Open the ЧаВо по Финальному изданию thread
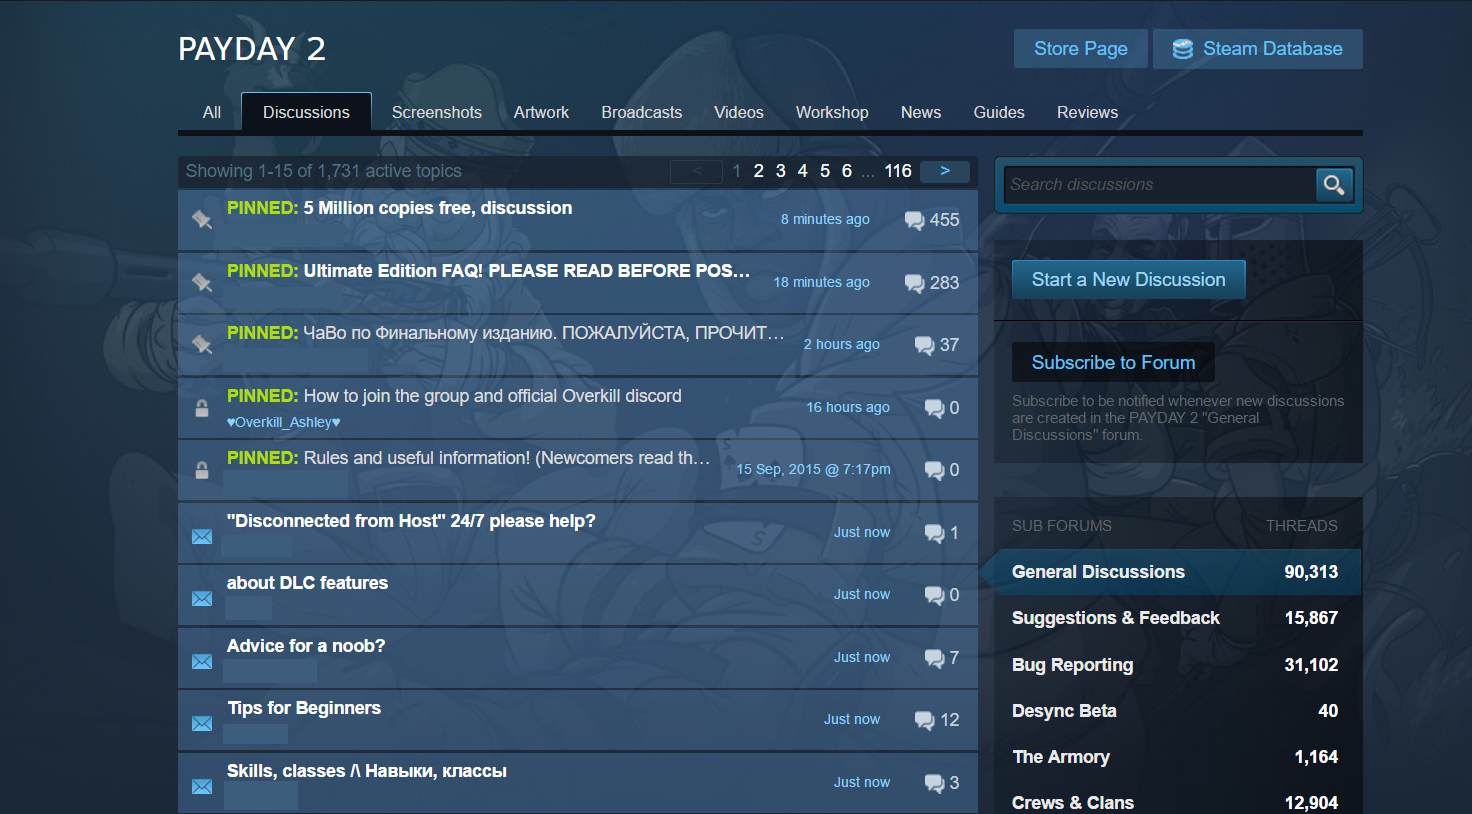 tap(544, 333)
